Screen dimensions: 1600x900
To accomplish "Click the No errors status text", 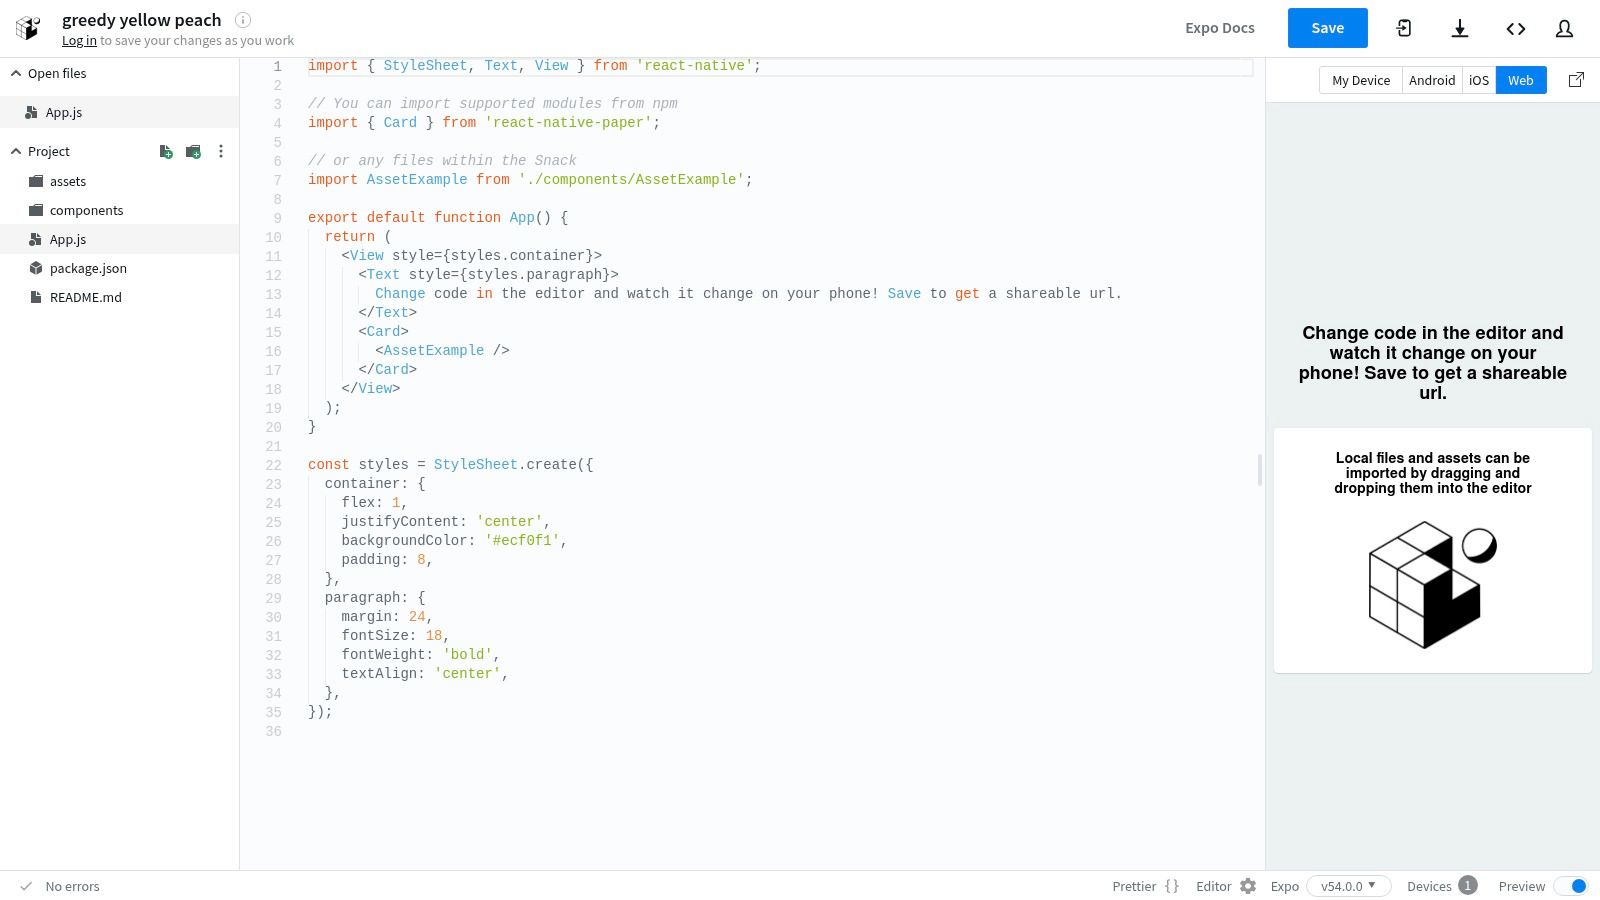I will (72, 886).
